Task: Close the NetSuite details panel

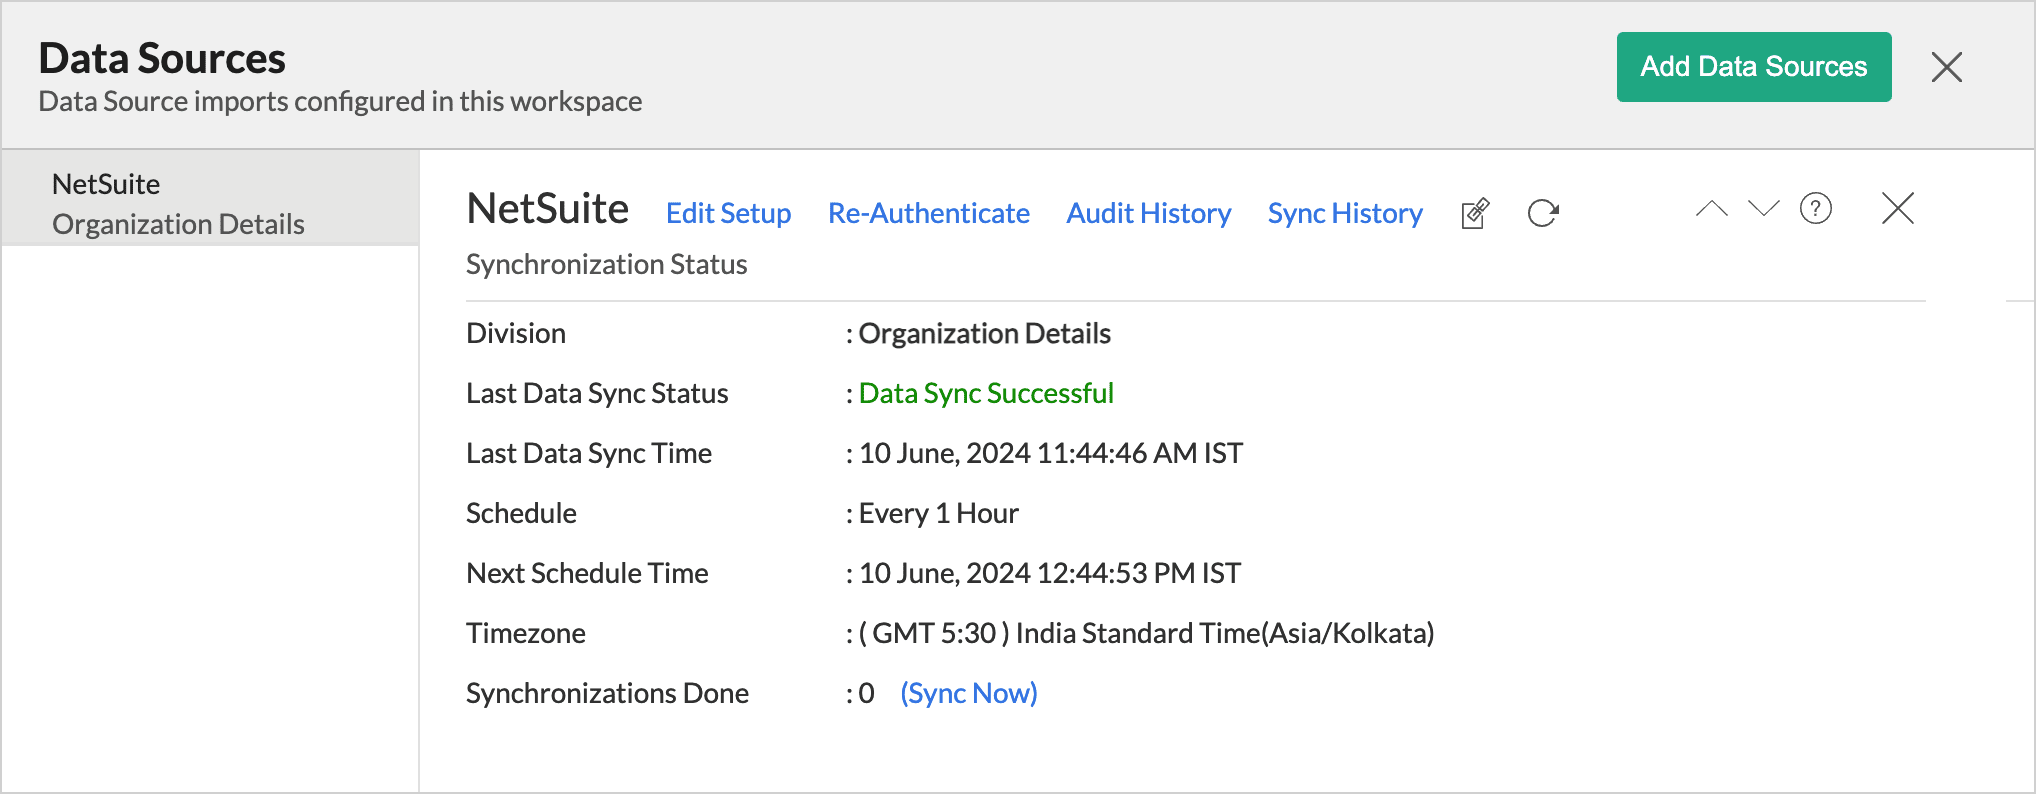Action: (1897, 208)
